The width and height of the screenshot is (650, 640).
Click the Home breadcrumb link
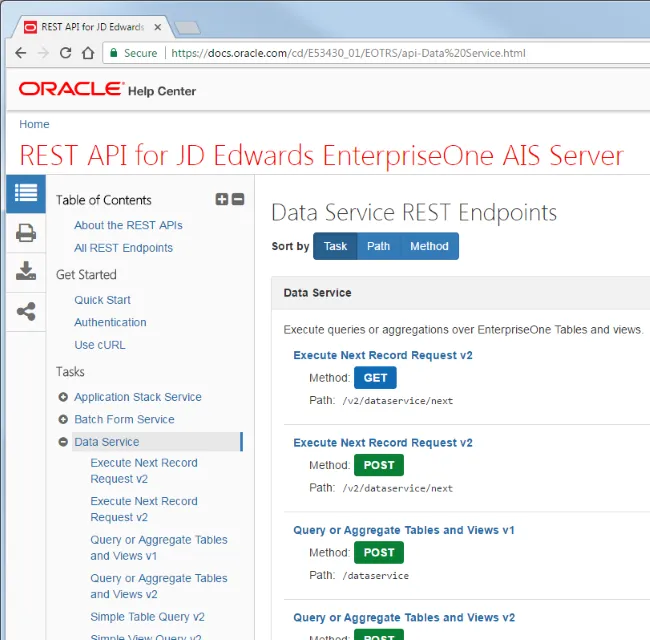(x=34, y=124)
